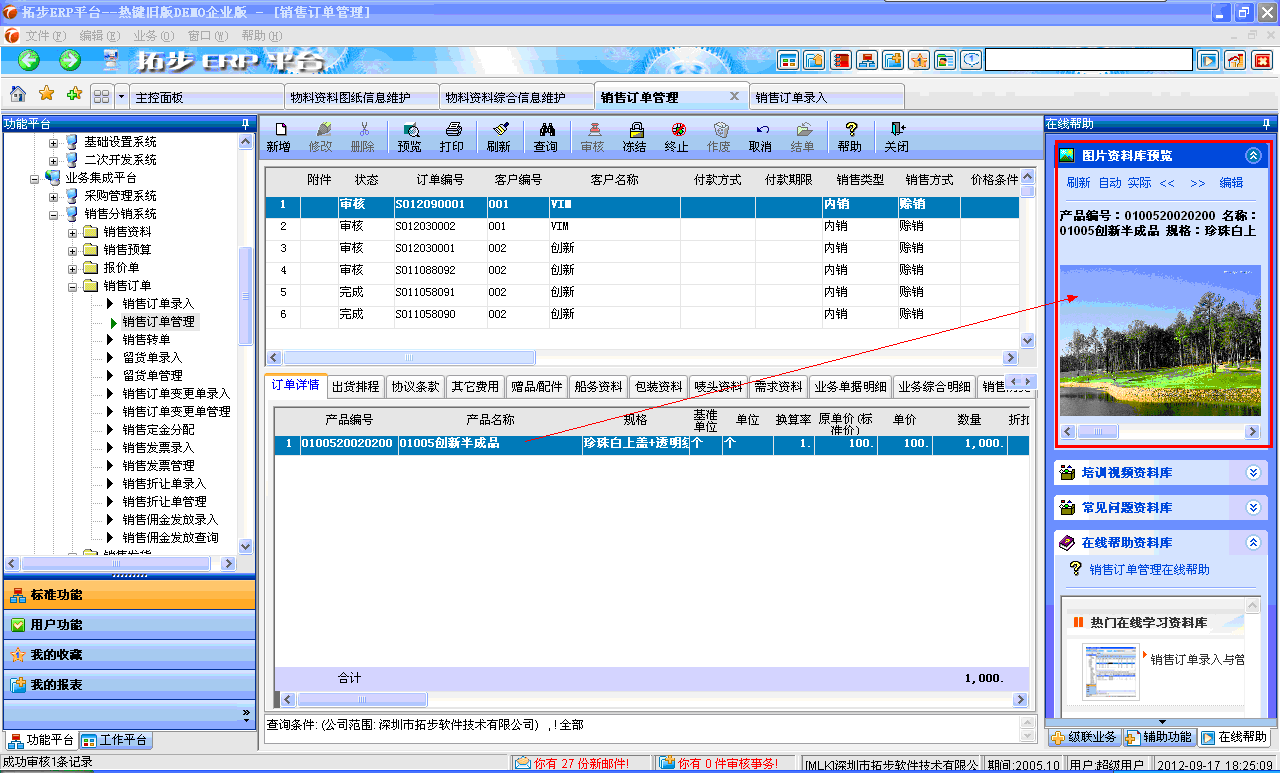Open the 打印 (Print) function
Viewport: 1280px width, 773px height.
tap(453, 136)
